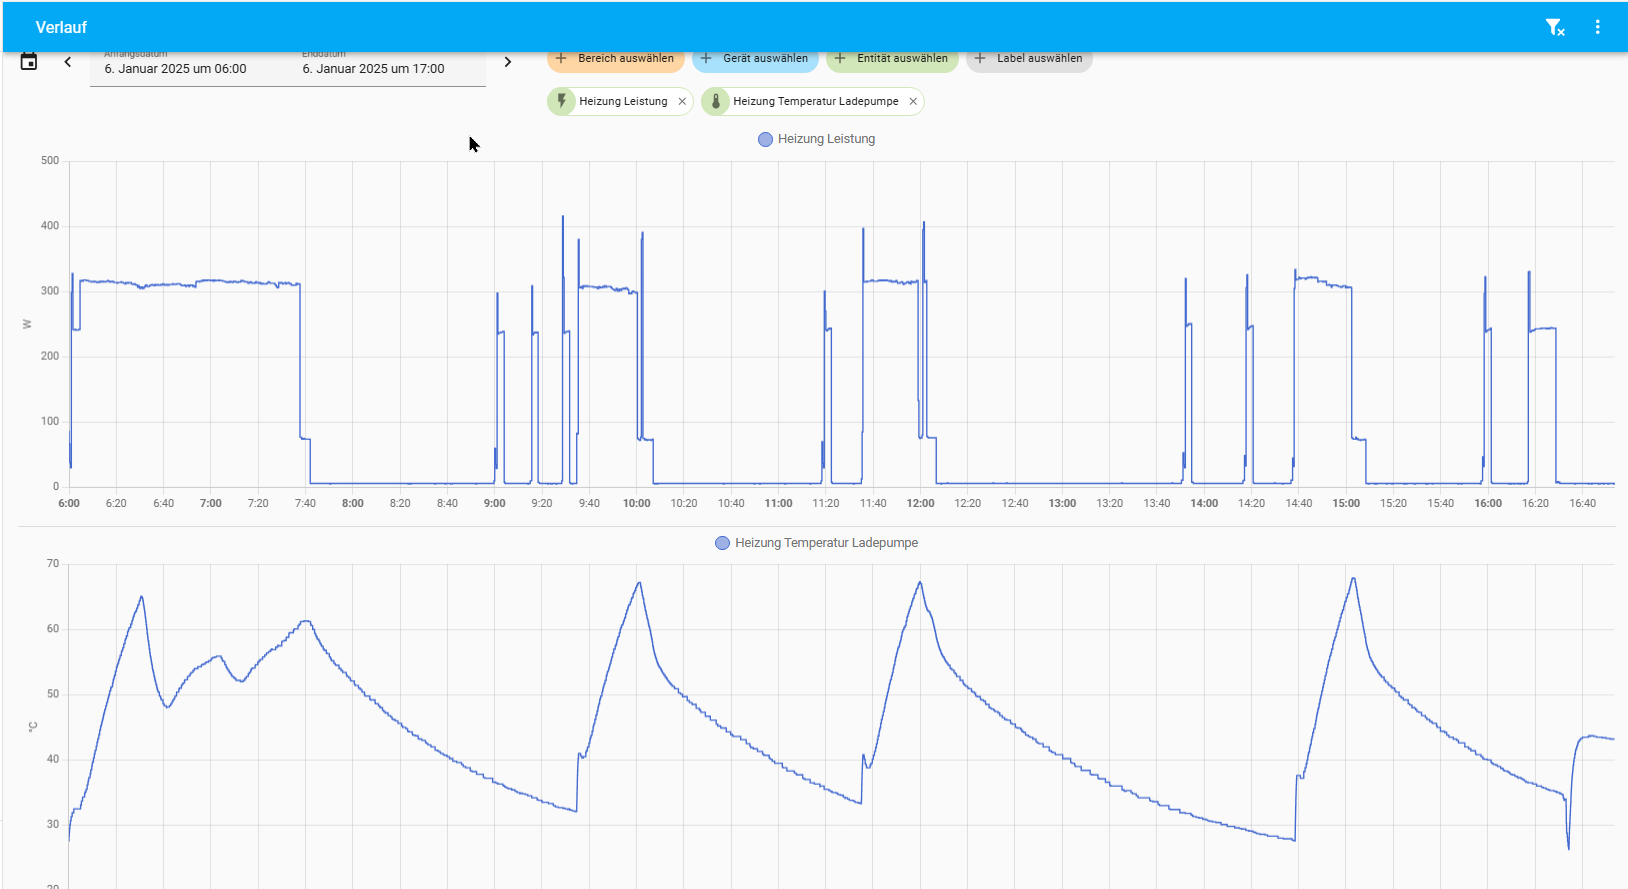Viewport: 1628px width, 889px height.
Task: Remove the Heizung Temperatur Ladepumpe chip
Action: click(x=913, y=101)
